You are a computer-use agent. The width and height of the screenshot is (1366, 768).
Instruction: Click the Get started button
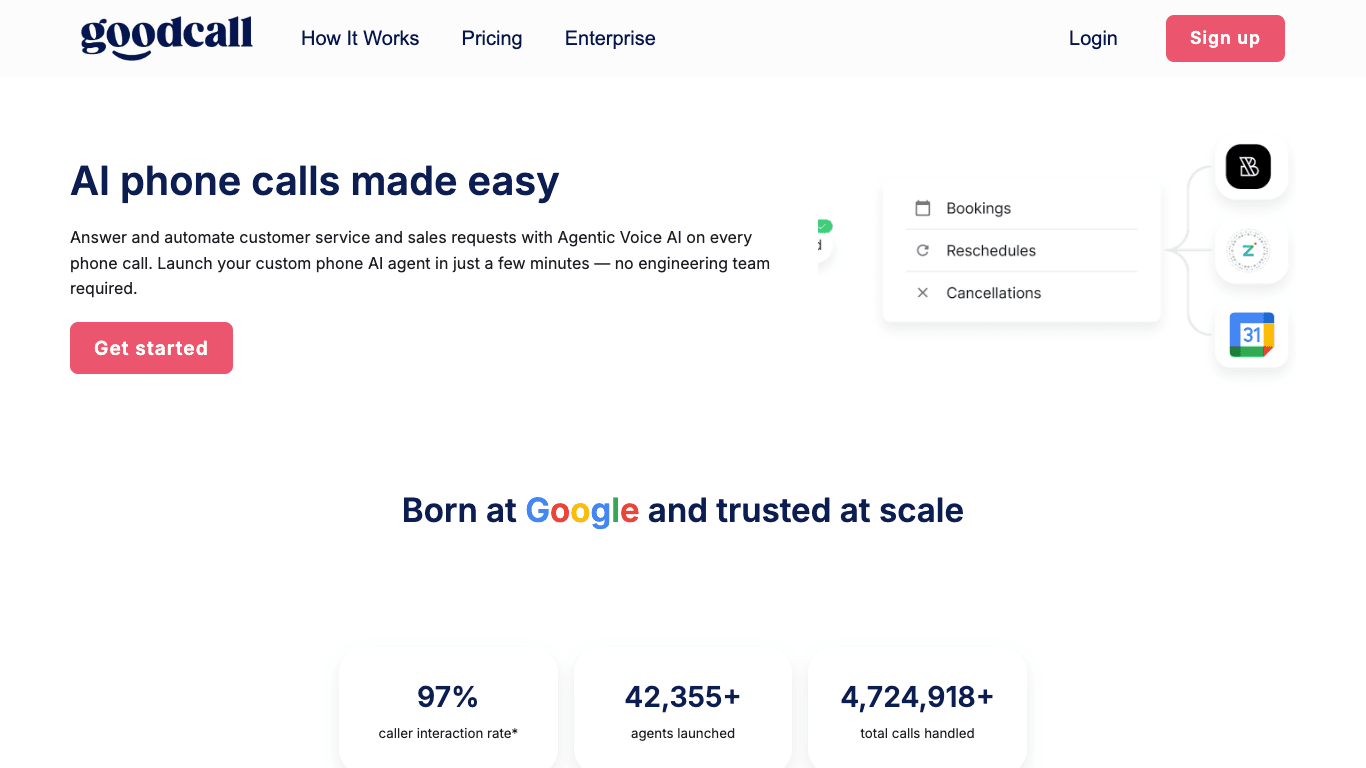151,348
